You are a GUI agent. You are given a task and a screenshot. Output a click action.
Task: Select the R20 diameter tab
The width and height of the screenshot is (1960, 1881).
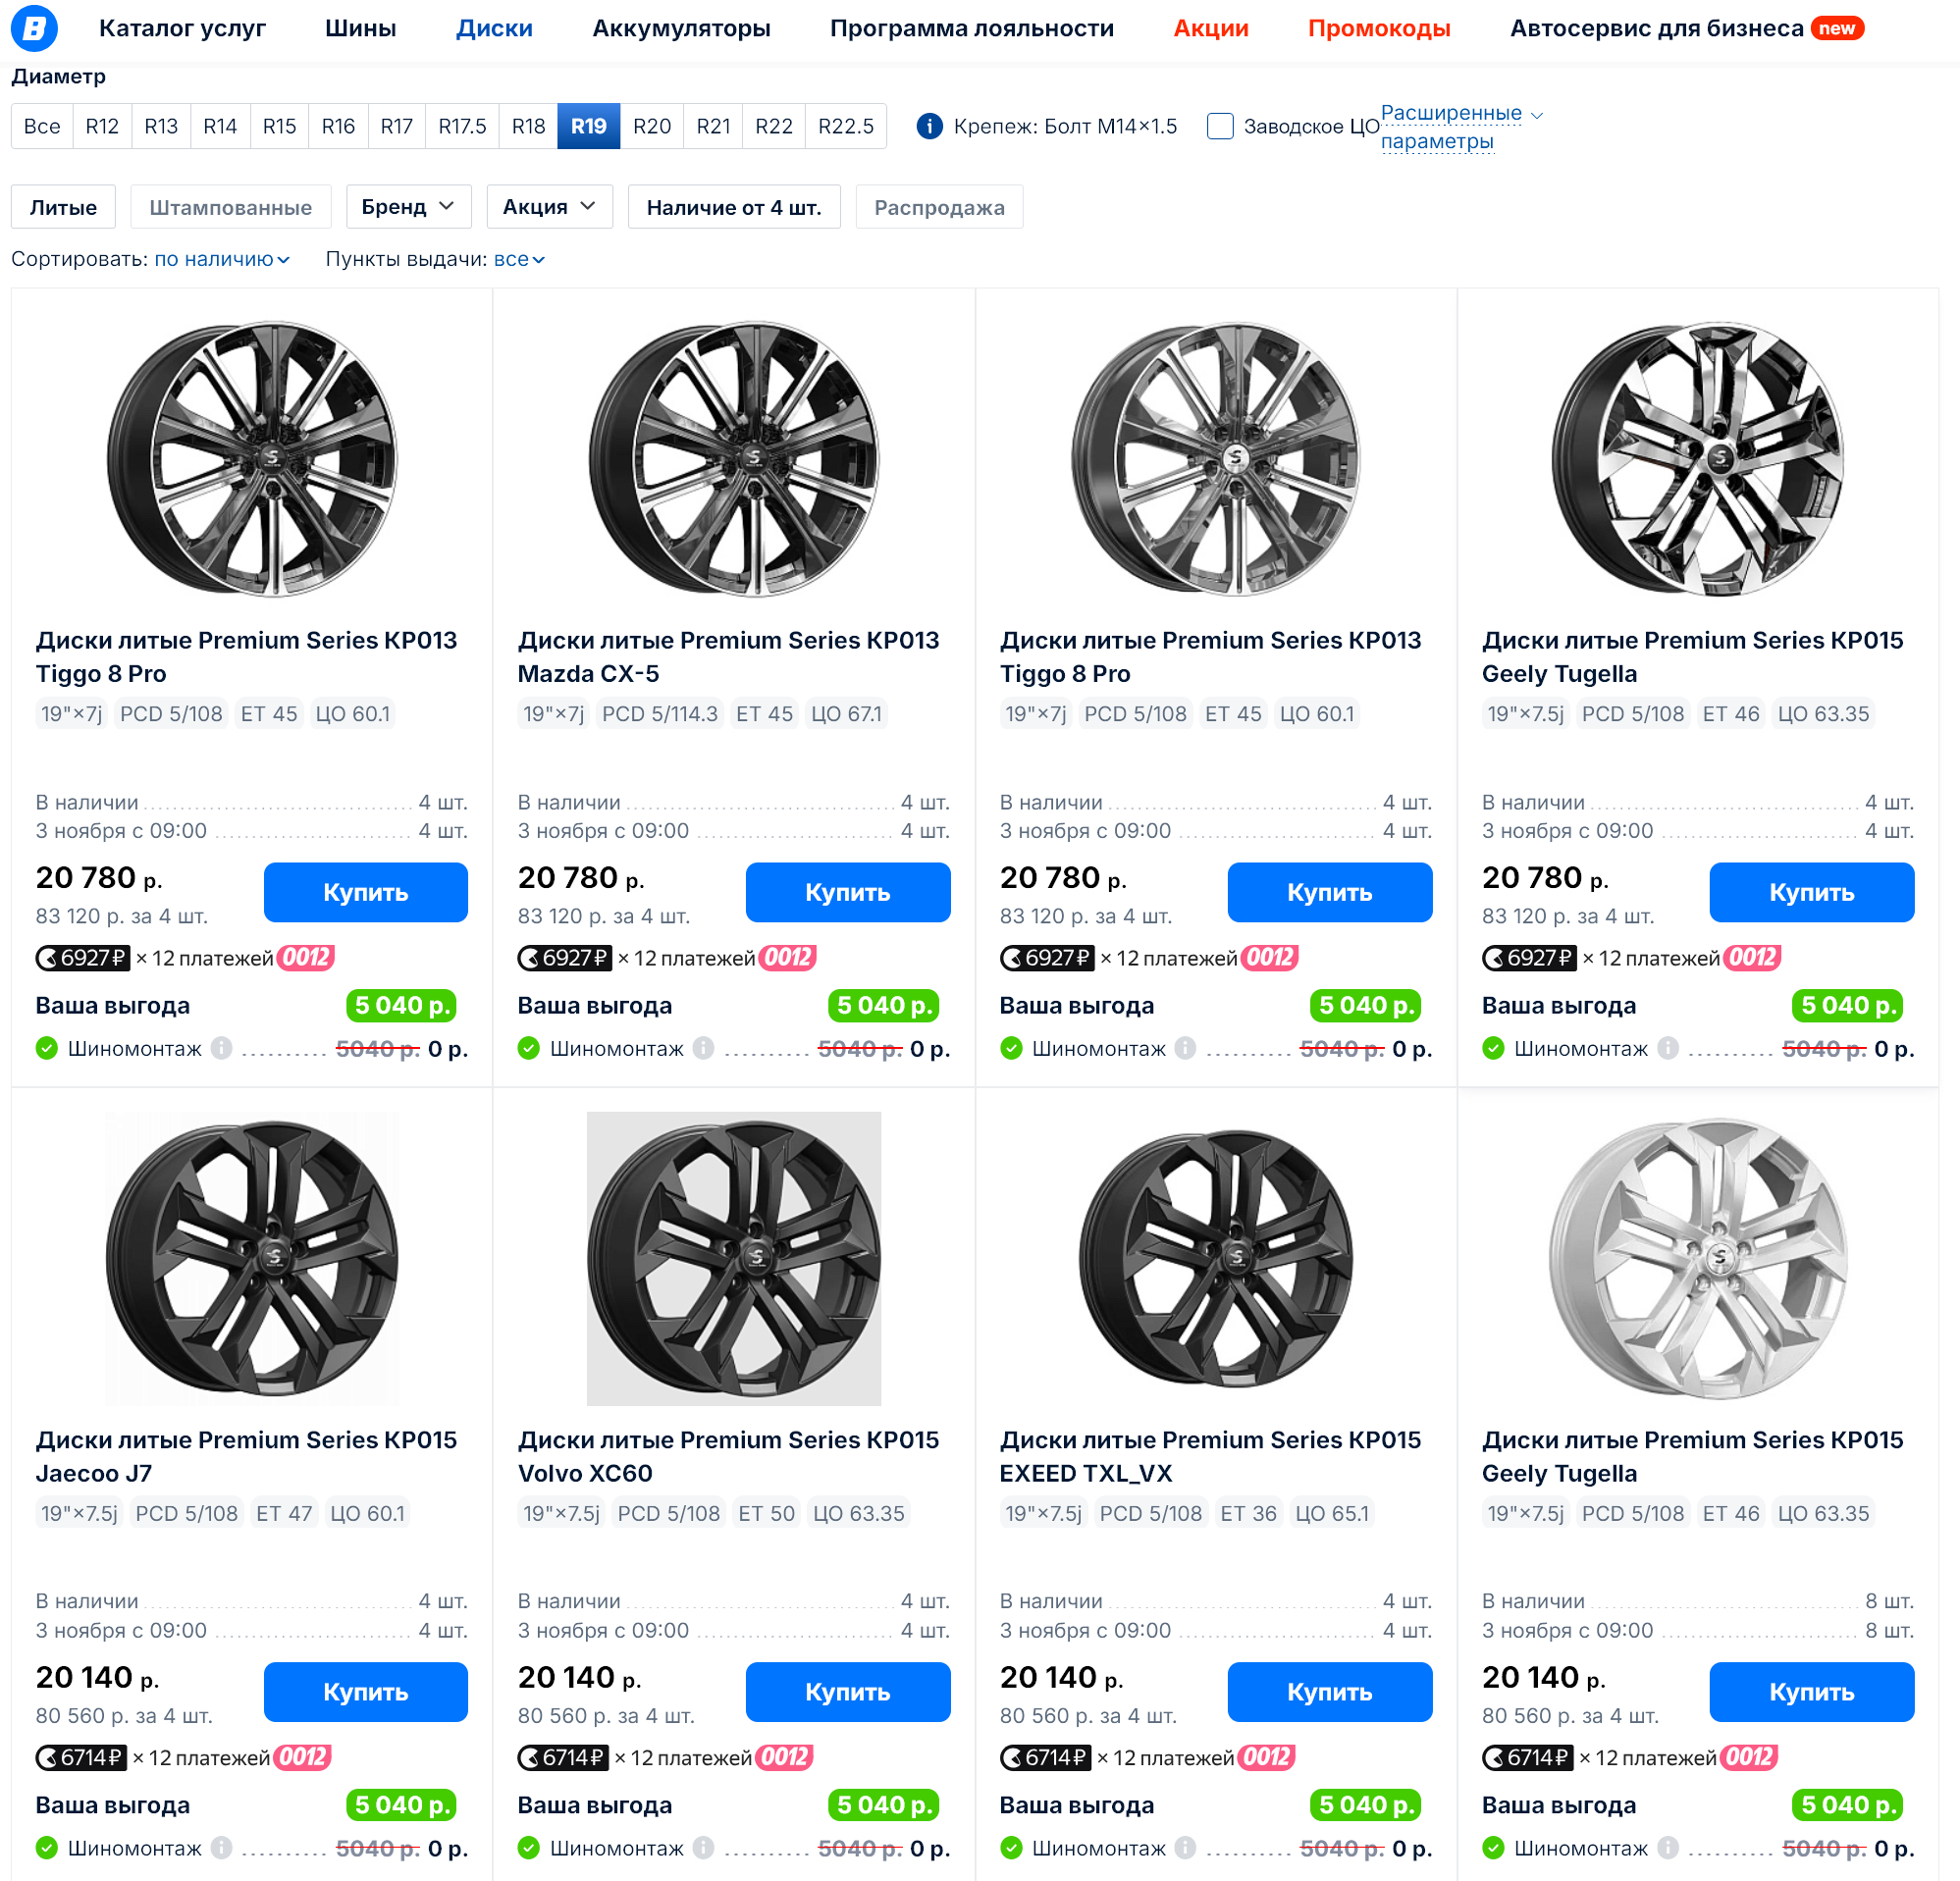tap(651, 126)
